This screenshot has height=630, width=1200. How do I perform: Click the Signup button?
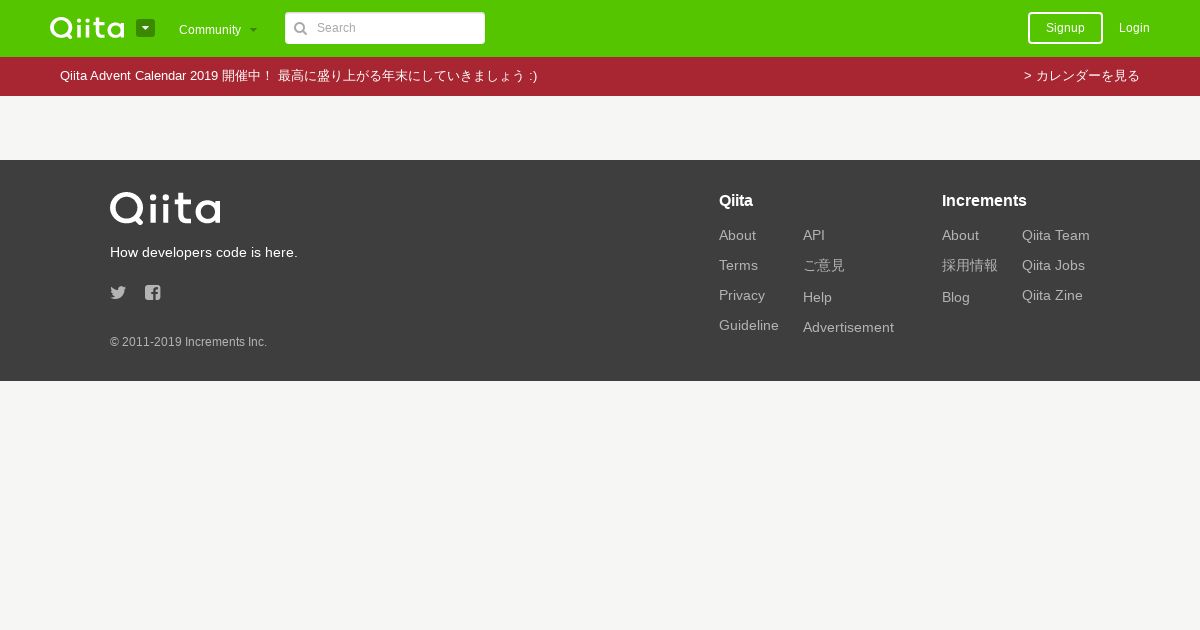coord(1065,28)
